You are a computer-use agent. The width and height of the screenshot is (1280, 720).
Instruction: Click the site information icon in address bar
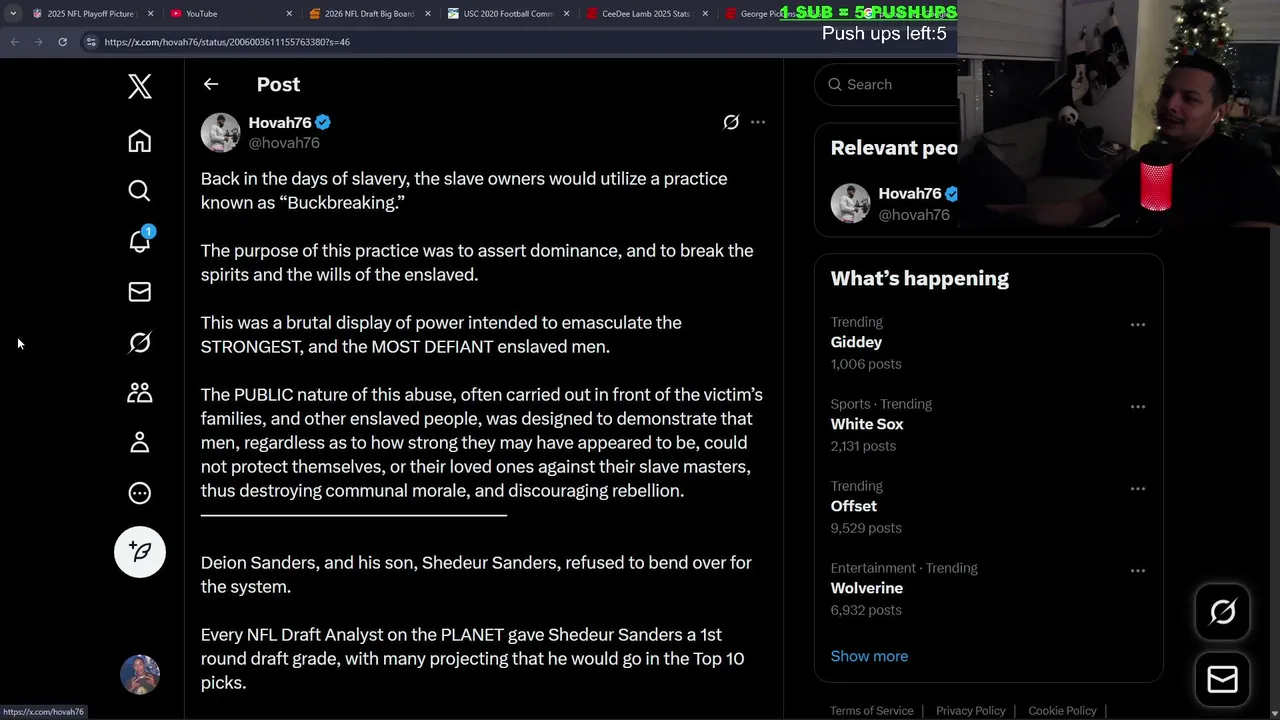91,42
